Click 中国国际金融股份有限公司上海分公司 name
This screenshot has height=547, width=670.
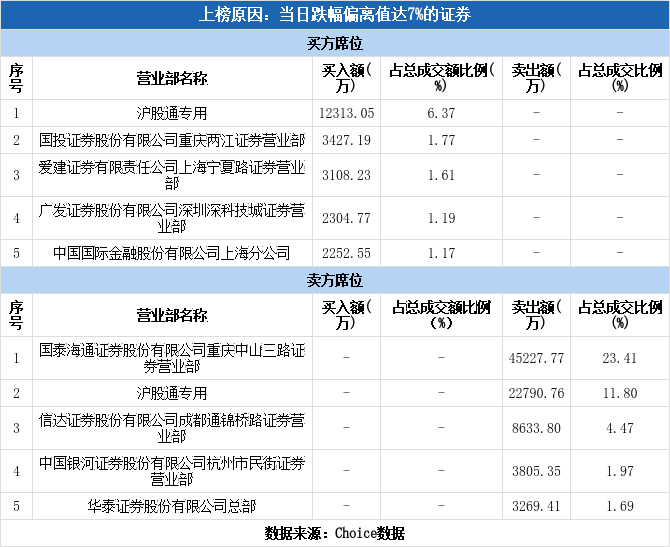coord(172,253)
